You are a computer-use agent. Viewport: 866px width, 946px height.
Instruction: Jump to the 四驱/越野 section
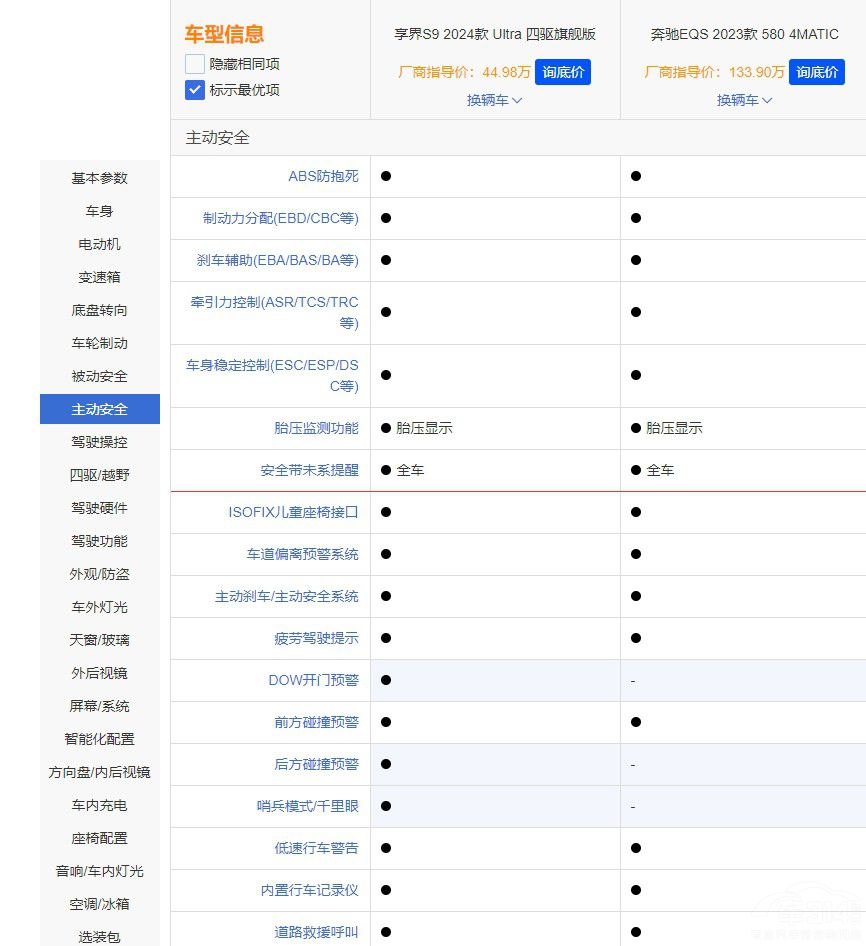tap(97, 475)
